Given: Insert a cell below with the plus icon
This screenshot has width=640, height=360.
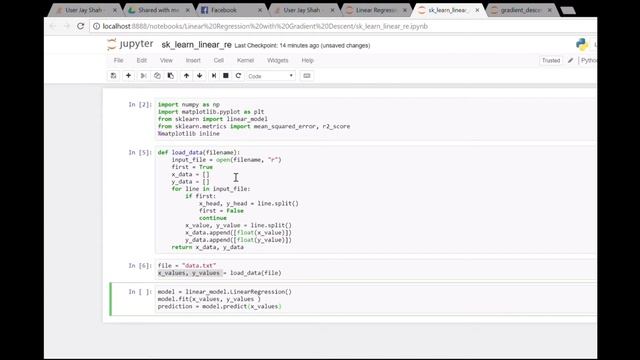Looking at the screenshot, I should [128, 76].
